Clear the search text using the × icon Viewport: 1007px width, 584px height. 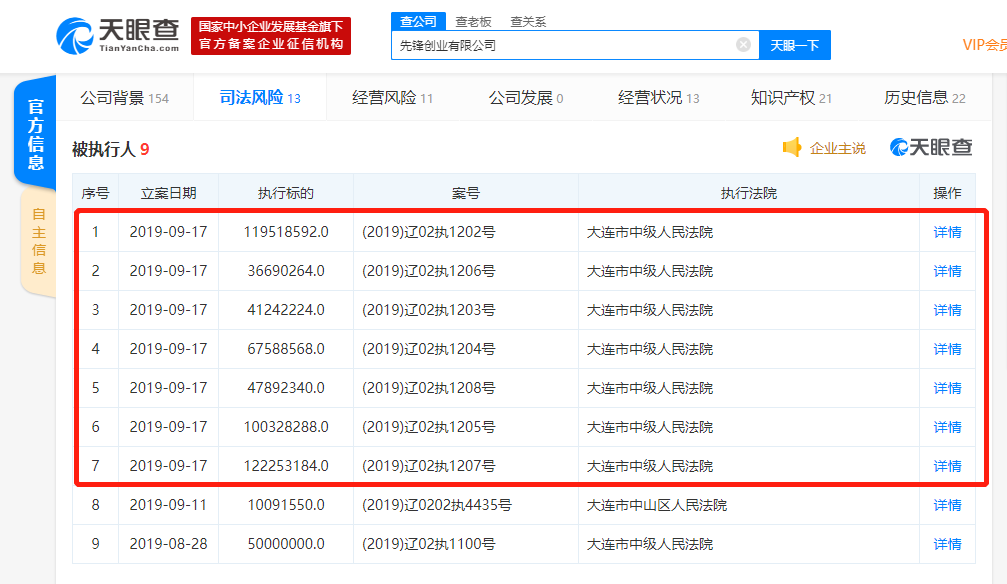[x=742, y=44]
